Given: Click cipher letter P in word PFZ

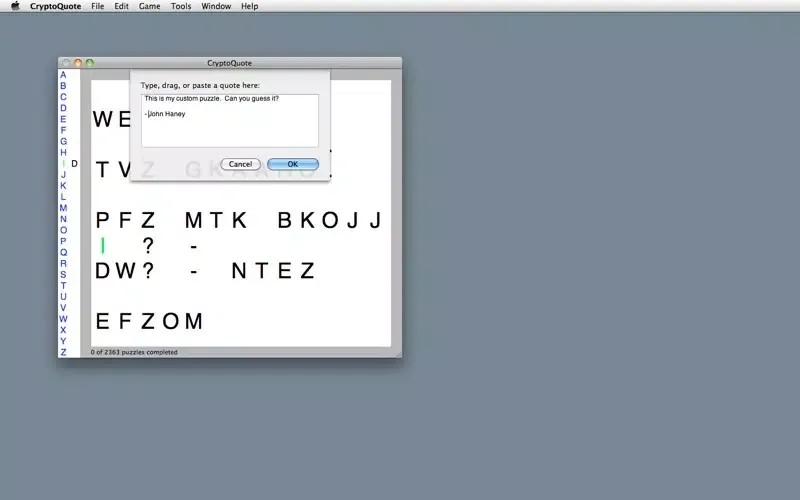Looking at the screenshot, I should tap(102, 221).
